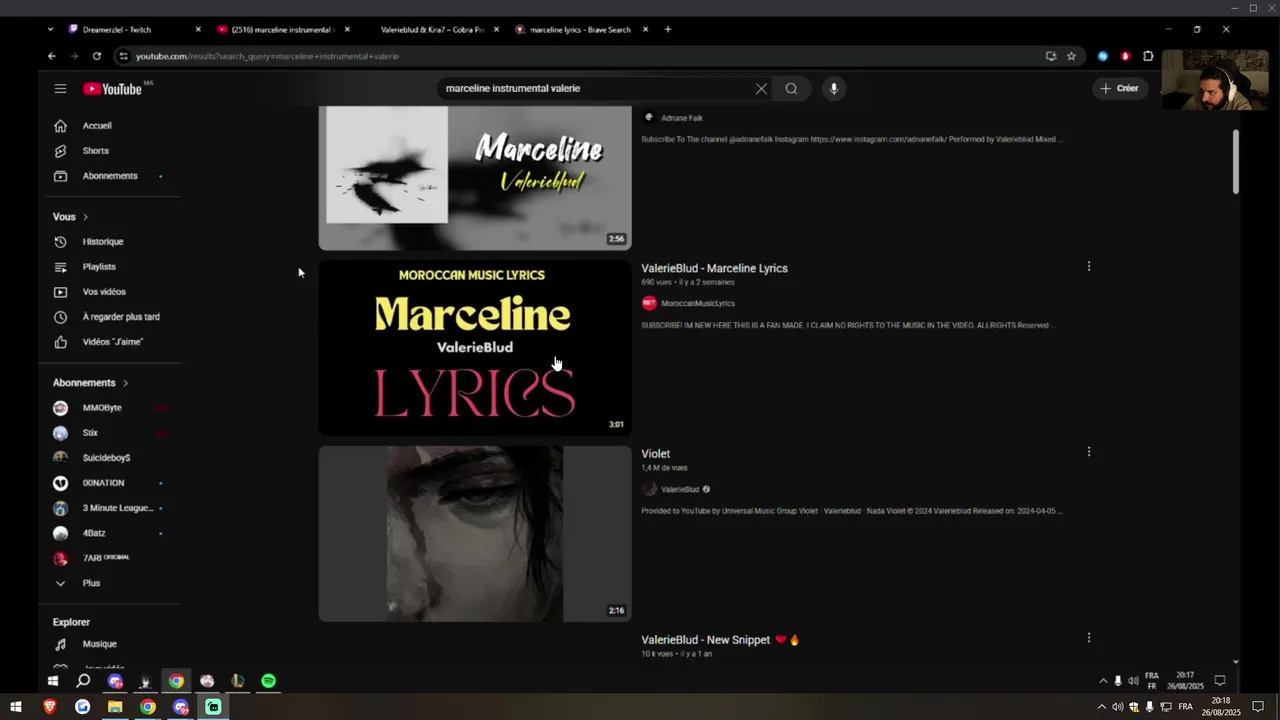Open the Streamlabs icon in the taskbar
This screenshot has width=1280, height=720.
[x=213, y=707]
